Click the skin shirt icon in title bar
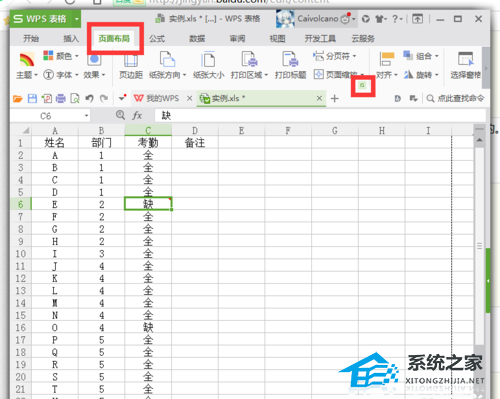 379,19
